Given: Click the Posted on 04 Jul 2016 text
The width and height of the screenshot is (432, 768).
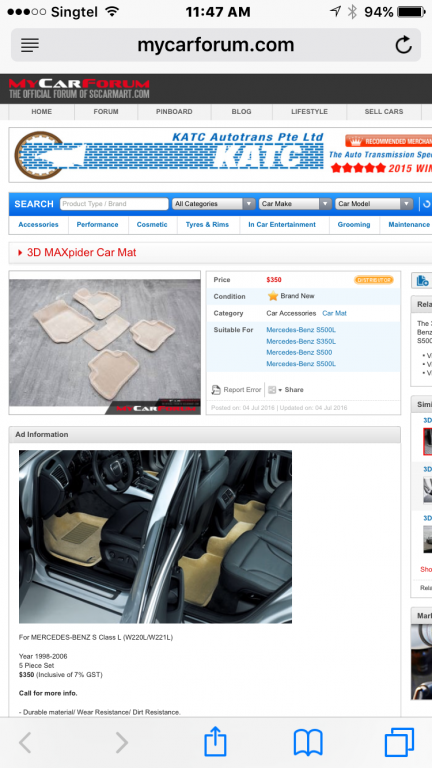Looking at the screenshot, I should click(x=243, y=408).
